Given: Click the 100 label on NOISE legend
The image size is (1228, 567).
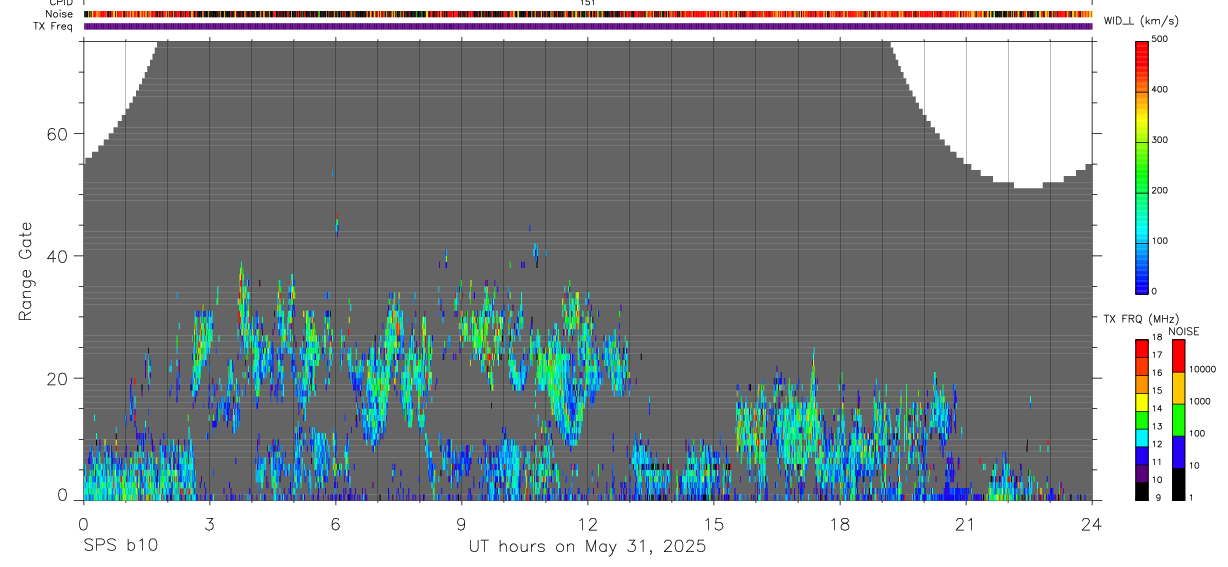Looking at the screenshot, I should (1197, 433).
